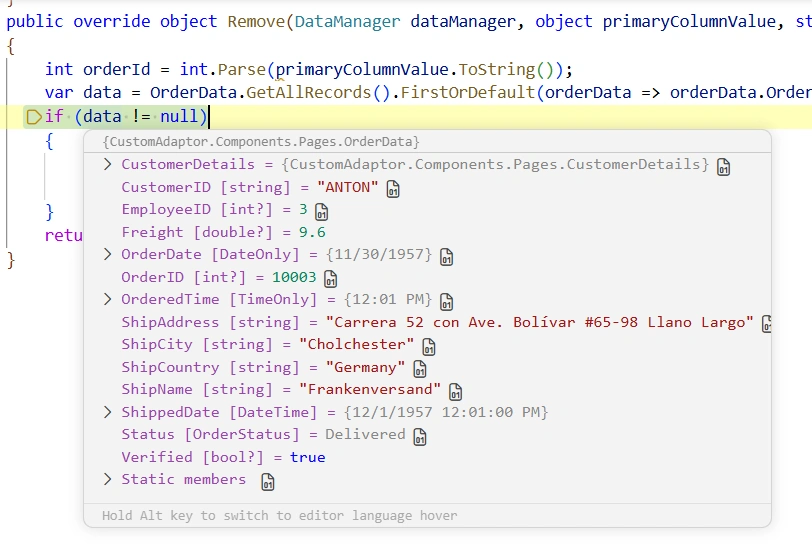Select the ShipCountry [string] property name
The height and width of the screenshot is (550, 812).
click(x=210, y=367)
